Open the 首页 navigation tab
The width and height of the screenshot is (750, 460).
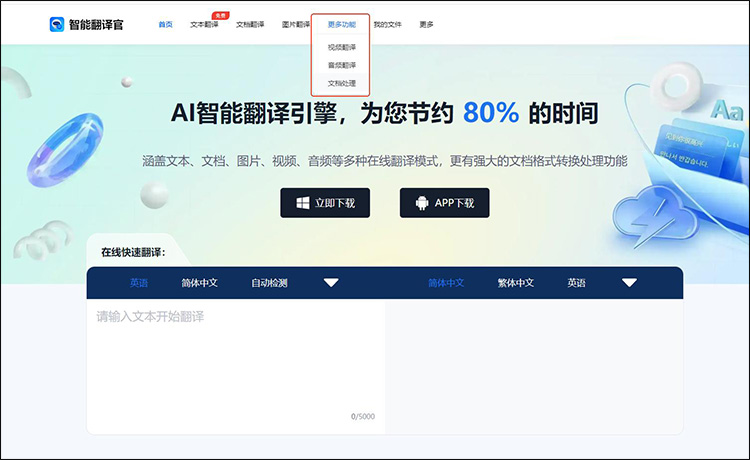[165, 24]
